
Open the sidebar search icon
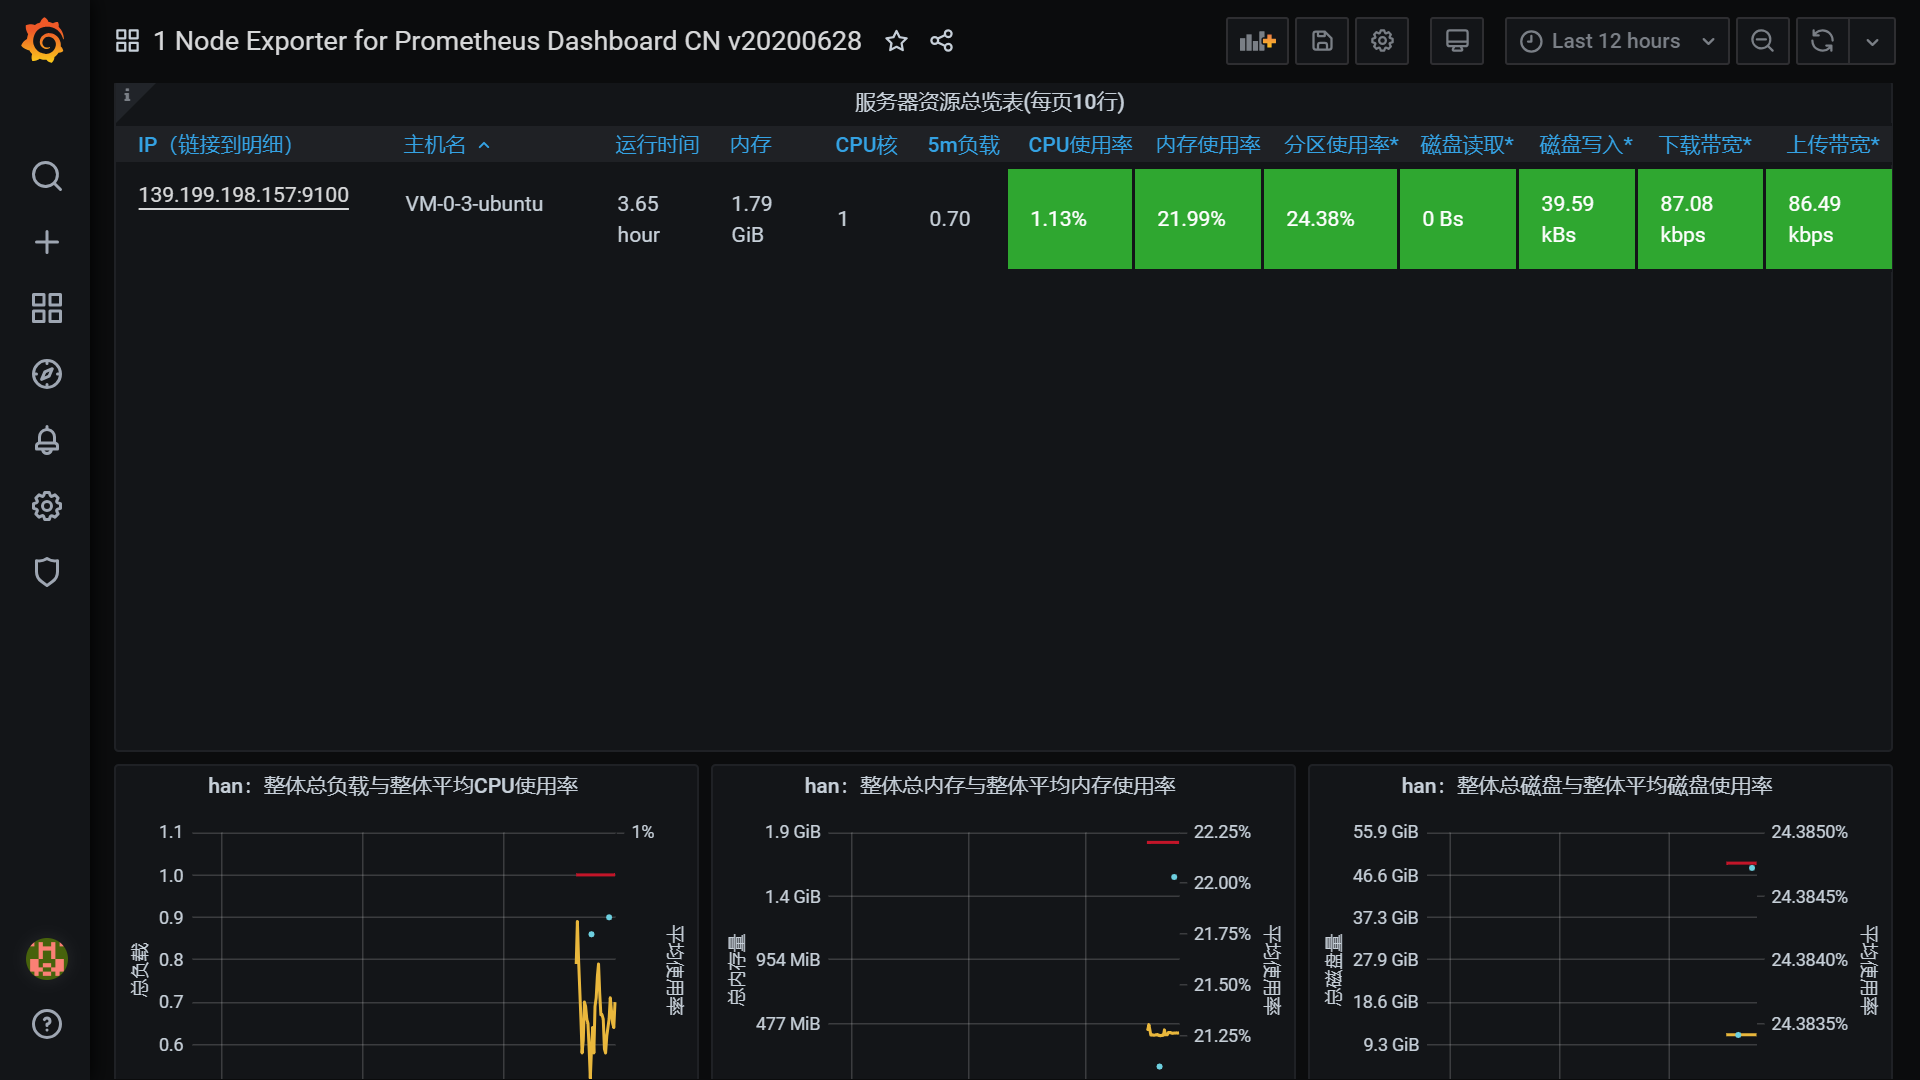(x=46, y=176)
